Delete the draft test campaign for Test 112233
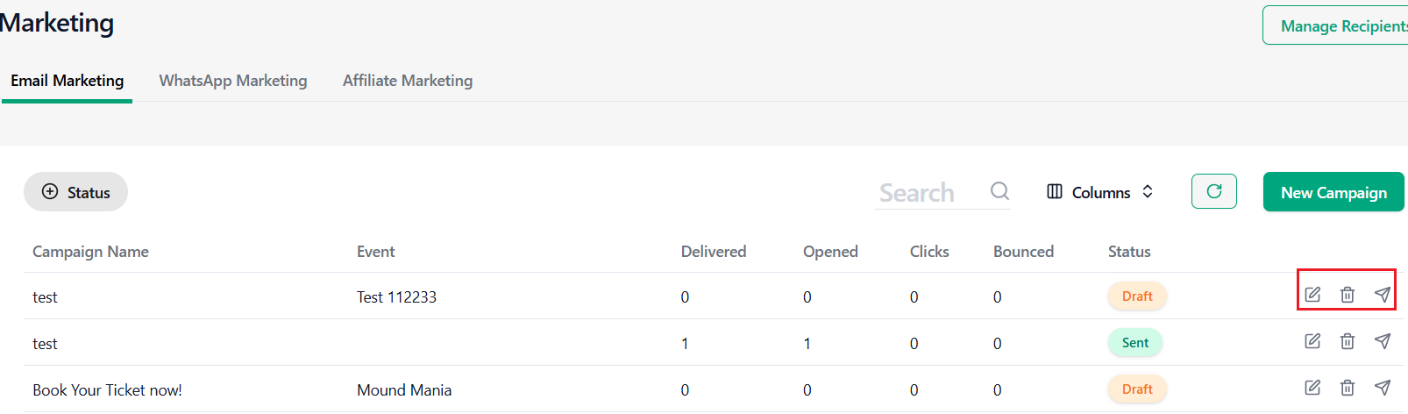The height and width of the screenshot is (414, 1408). [x=1348, y=295]
